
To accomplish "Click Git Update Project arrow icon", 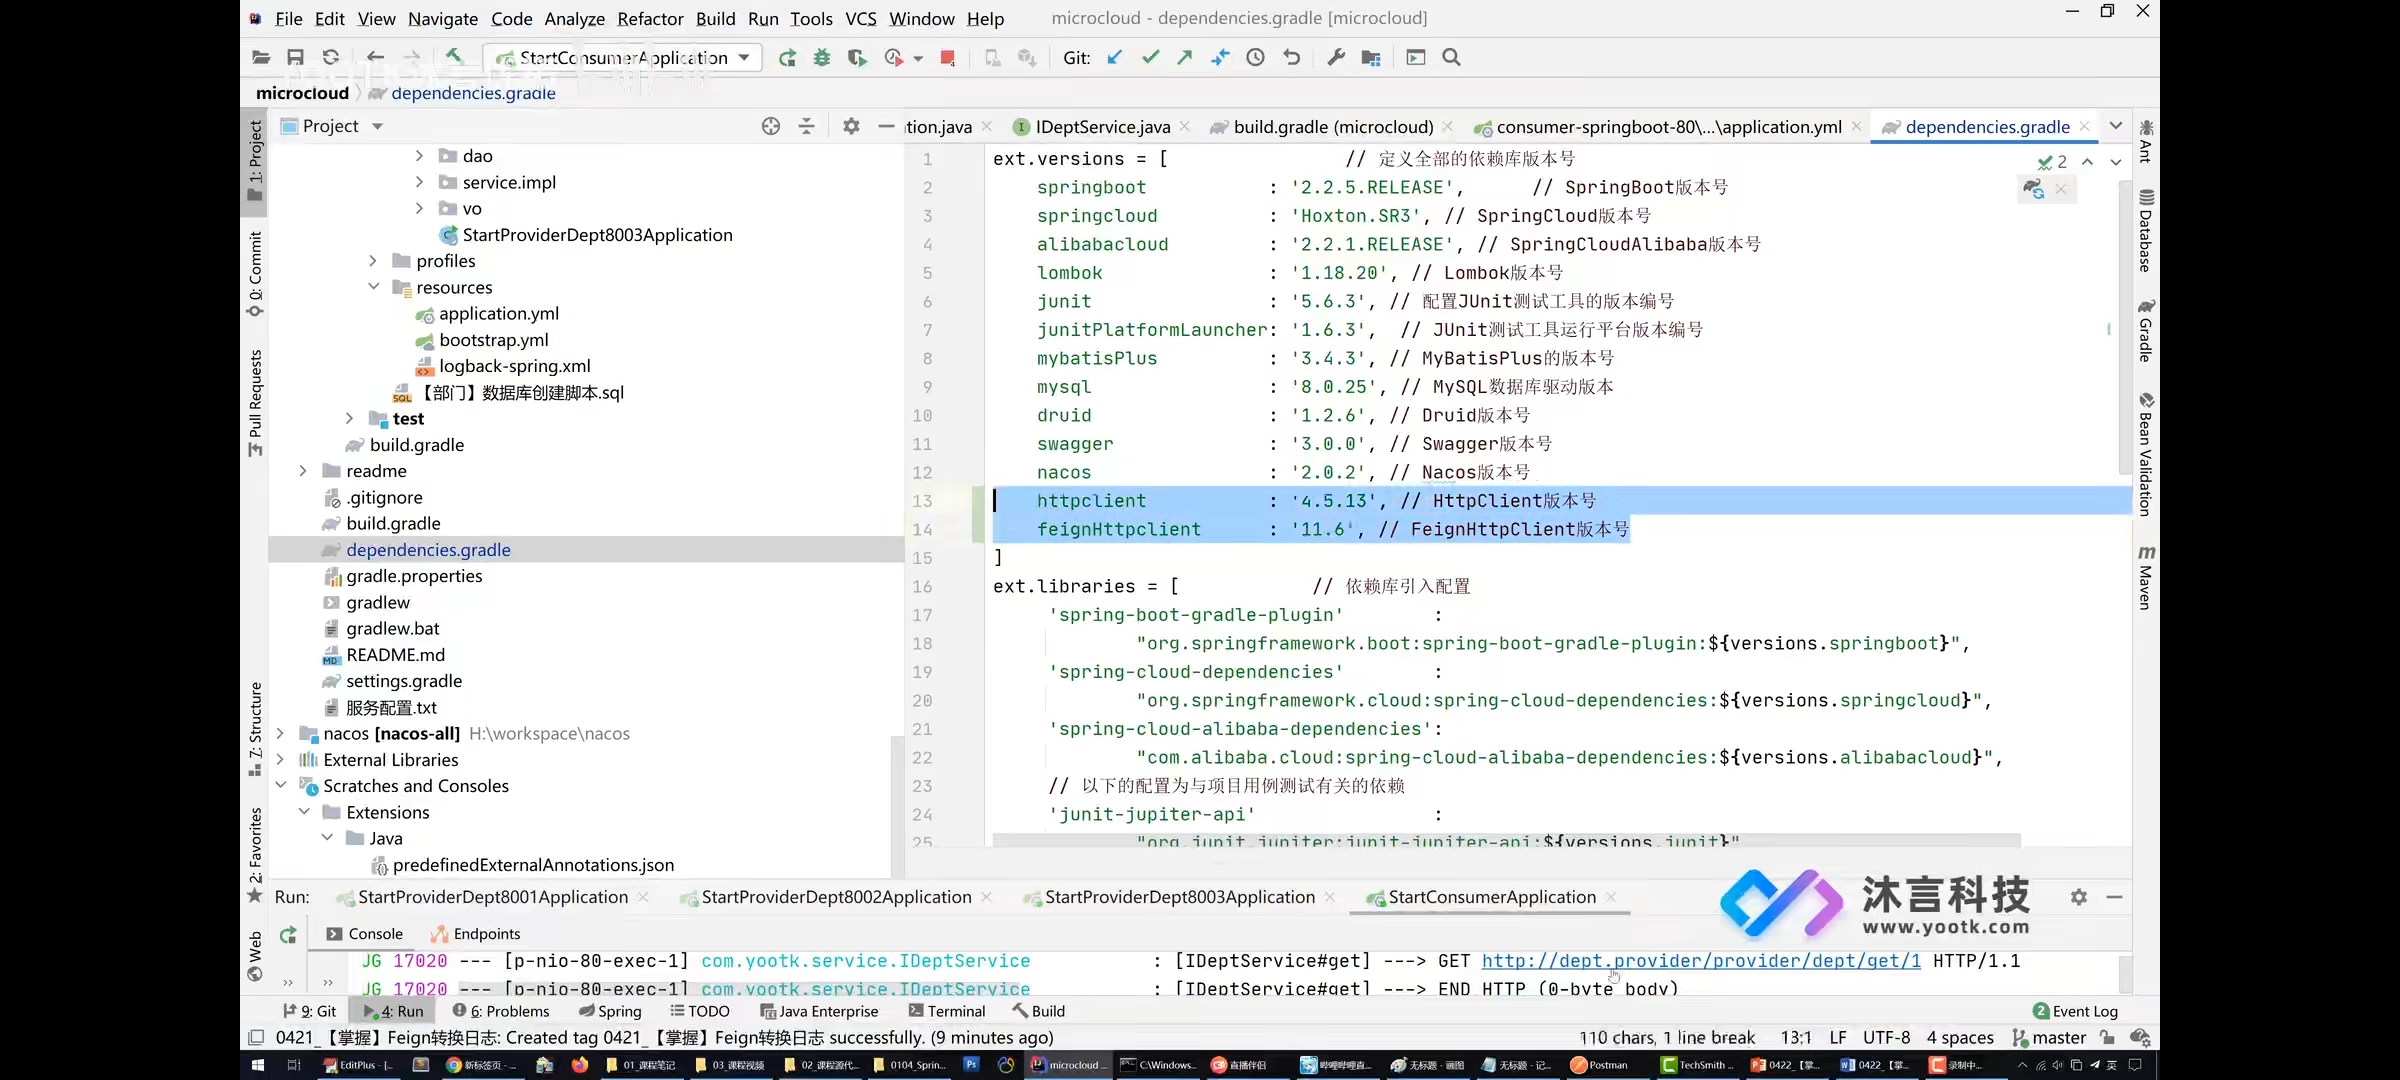I will (1115, 58).
